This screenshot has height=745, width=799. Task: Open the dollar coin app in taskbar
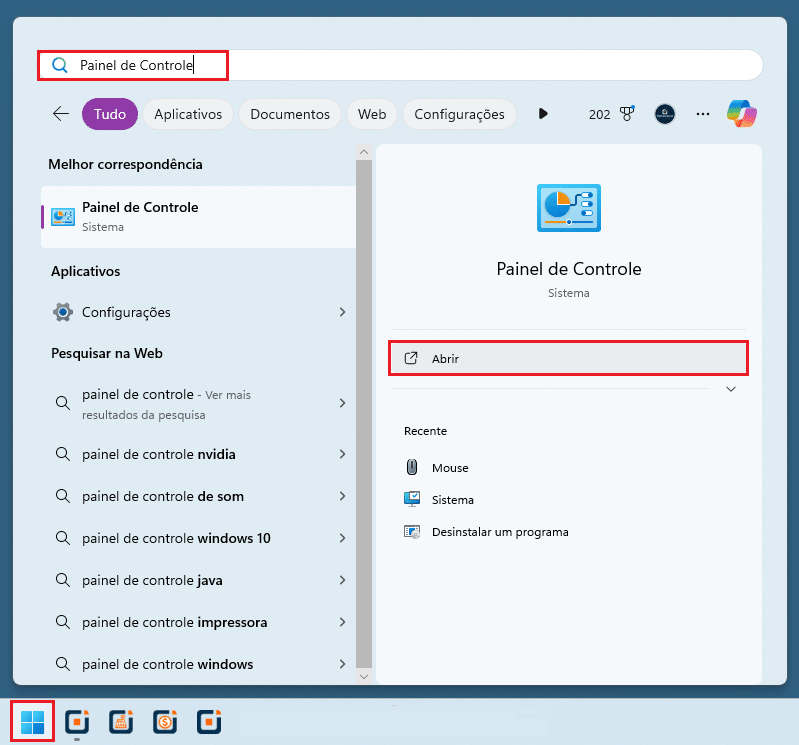165,721
